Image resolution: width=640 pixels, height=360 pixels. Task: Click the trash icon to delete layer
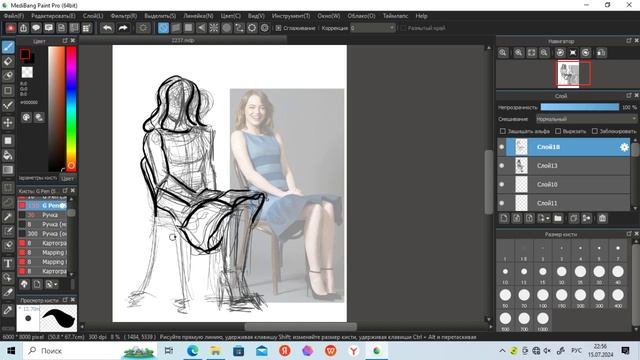coord(602,218)
